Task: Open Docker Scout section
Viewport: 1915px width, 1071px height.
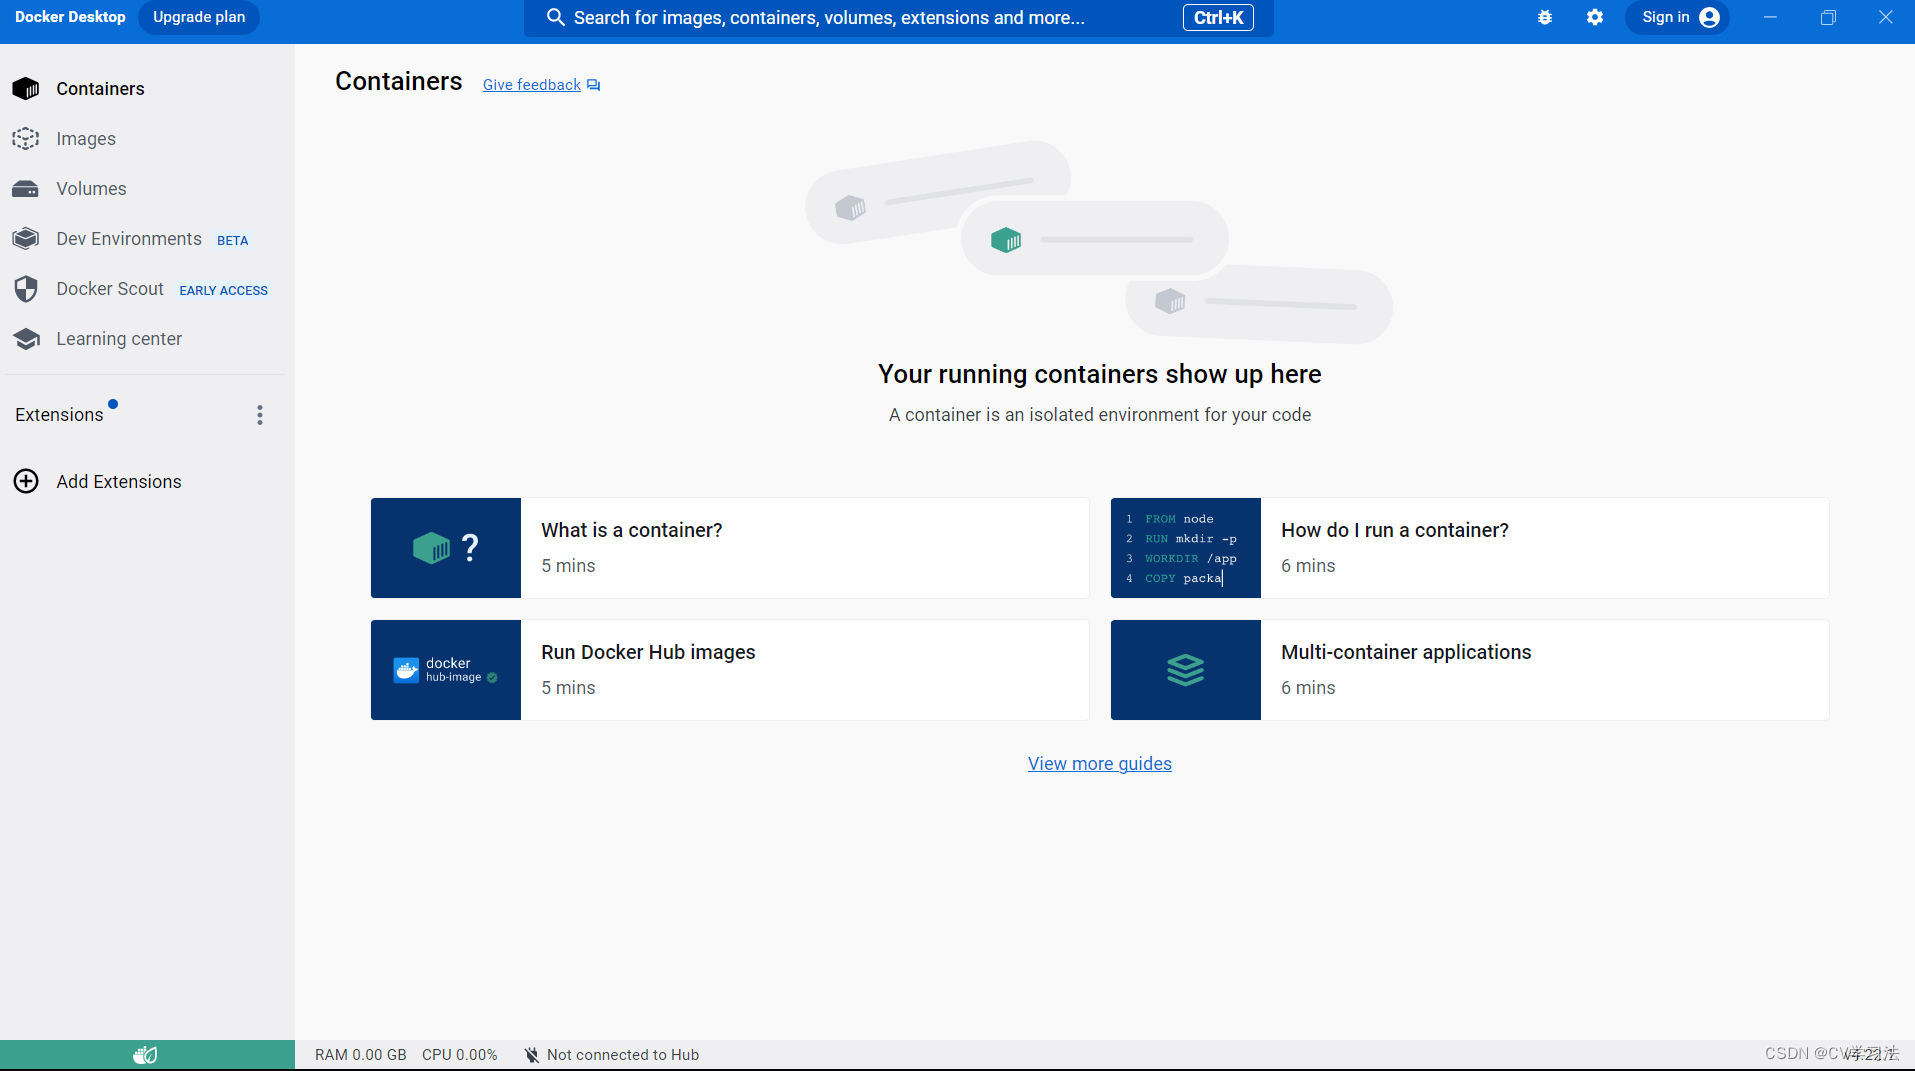Action: [110, 289]
